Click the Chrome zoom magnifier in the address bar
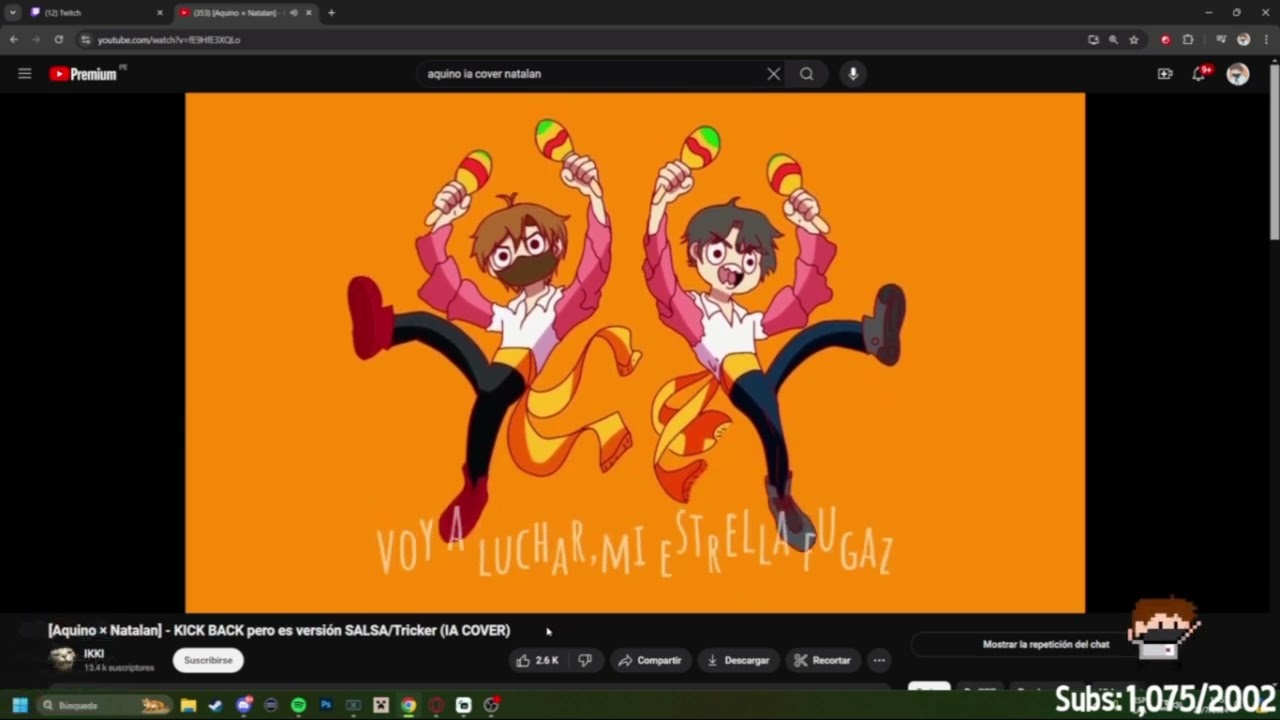1280x720 pixels. click(x=1113, y=40)
